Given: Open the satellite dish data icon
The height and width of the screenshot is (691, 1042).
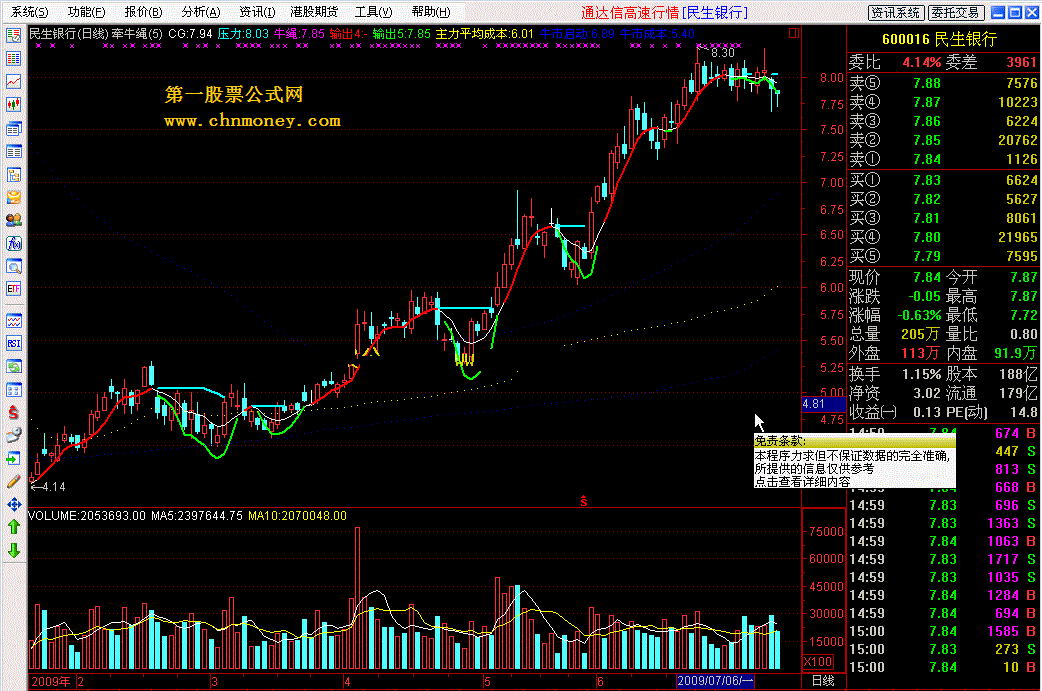Looking at the screenshot, I should click(x=13, y=435).
